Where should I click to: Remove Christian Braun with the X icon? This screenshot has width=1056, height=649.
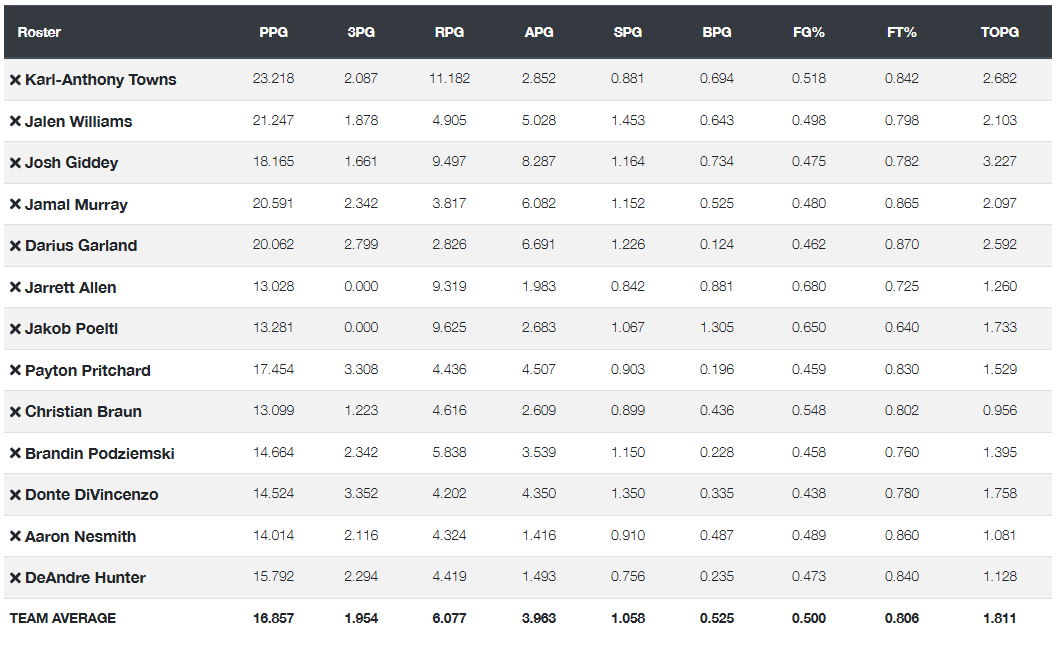(x=15, y=412)
